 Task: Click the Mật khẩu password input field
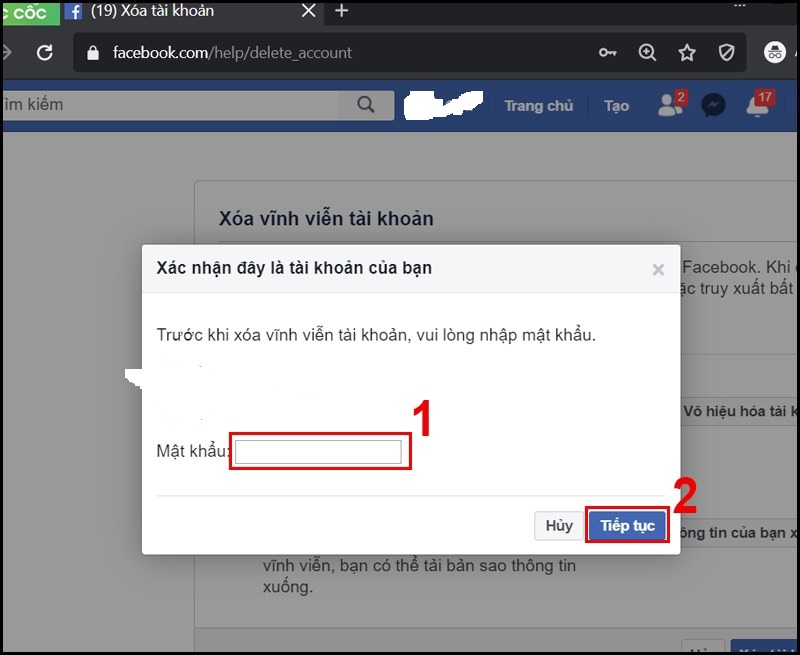319,451
